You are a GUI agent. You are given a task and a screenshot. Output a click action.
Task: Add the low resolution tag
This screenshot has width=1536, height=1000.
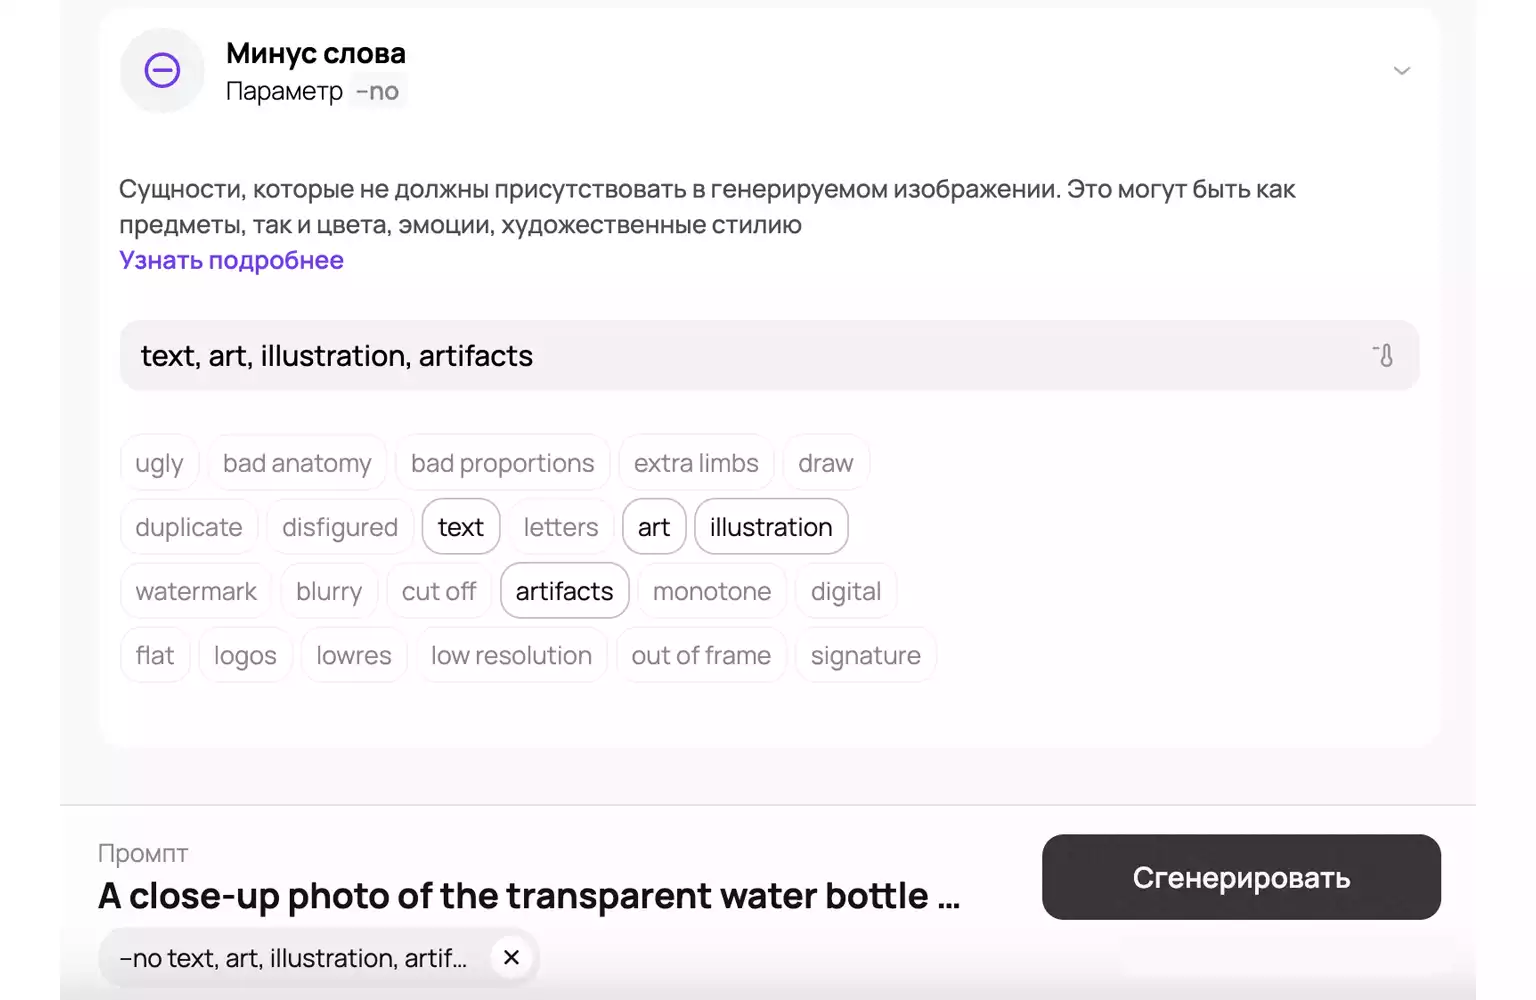tap(511, 655)
